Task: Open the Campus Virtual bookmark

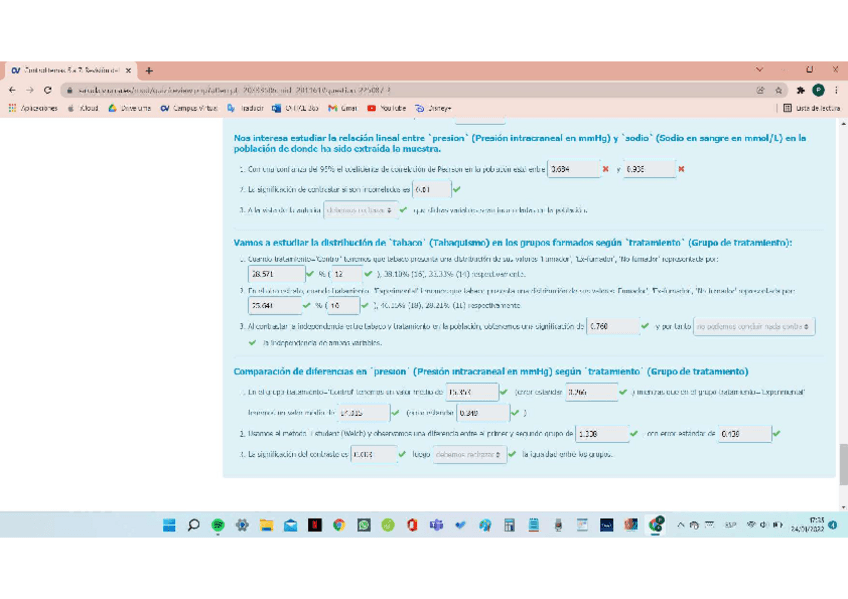Action: tap(188, 108)
